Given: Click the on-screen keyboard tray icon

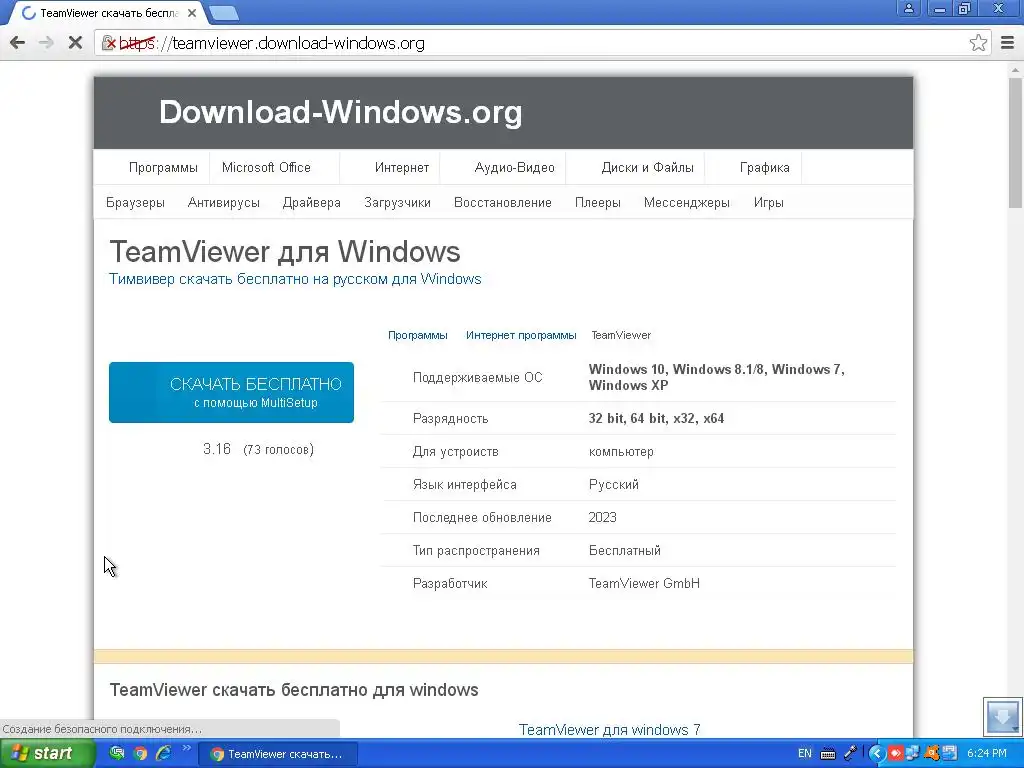Looking at the screenshot, I should pyautogui.click(x=827, y=754).
